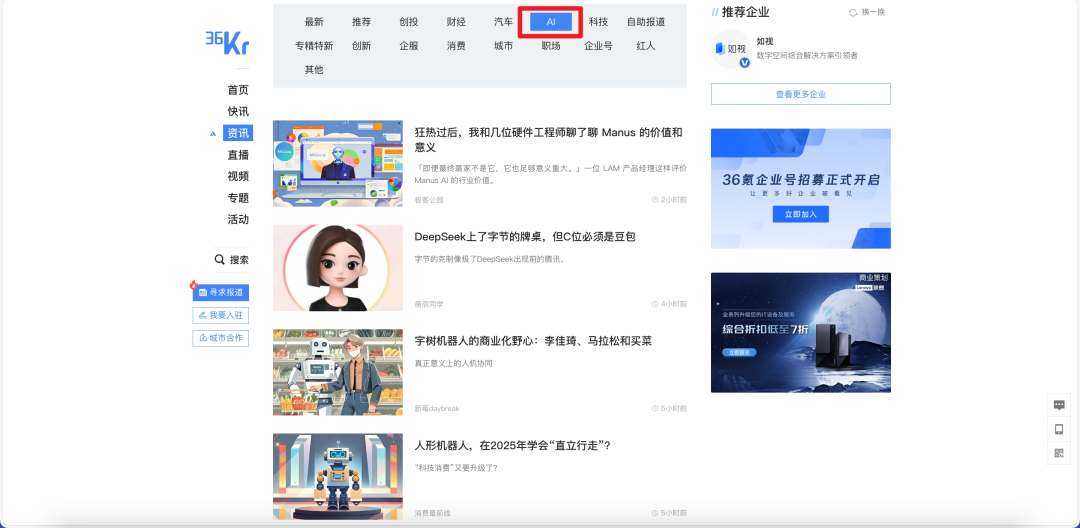Click the 如视 company name

pos(765,41)
